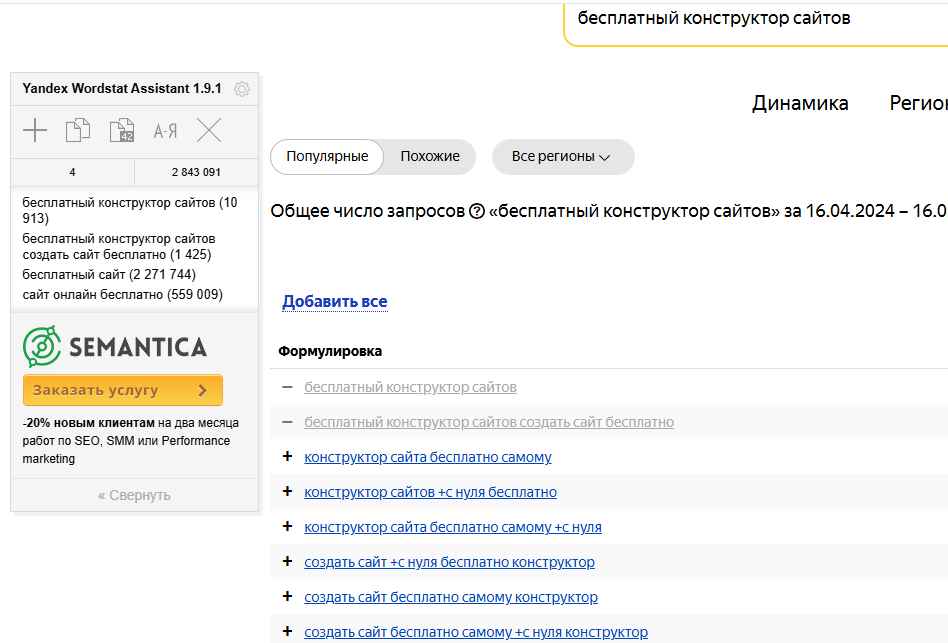
Task: Add 'конструктор сайтов +с нуля бесплатно' via plus
Action: click(287, 491)
